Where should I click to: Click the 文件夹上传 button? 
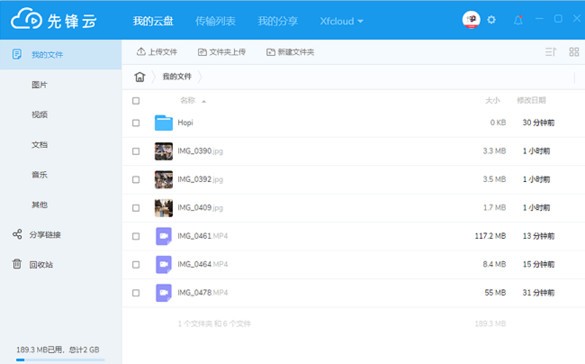tap(222, 52)
